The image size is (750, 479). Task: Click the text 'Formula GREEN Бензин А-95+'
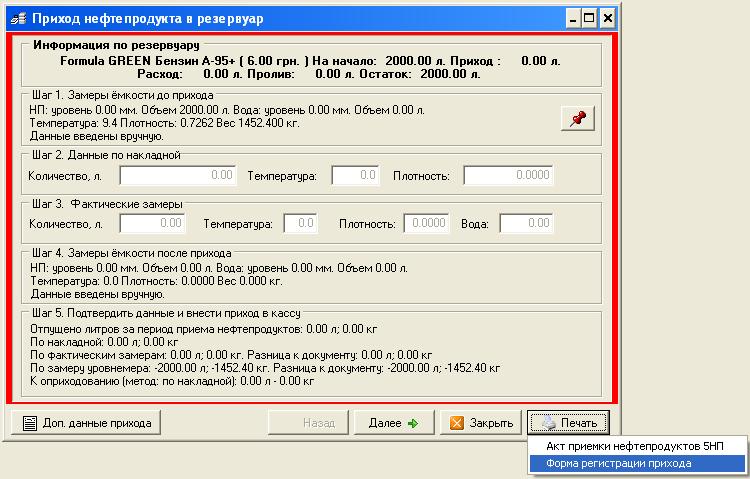tap(148, 61)
